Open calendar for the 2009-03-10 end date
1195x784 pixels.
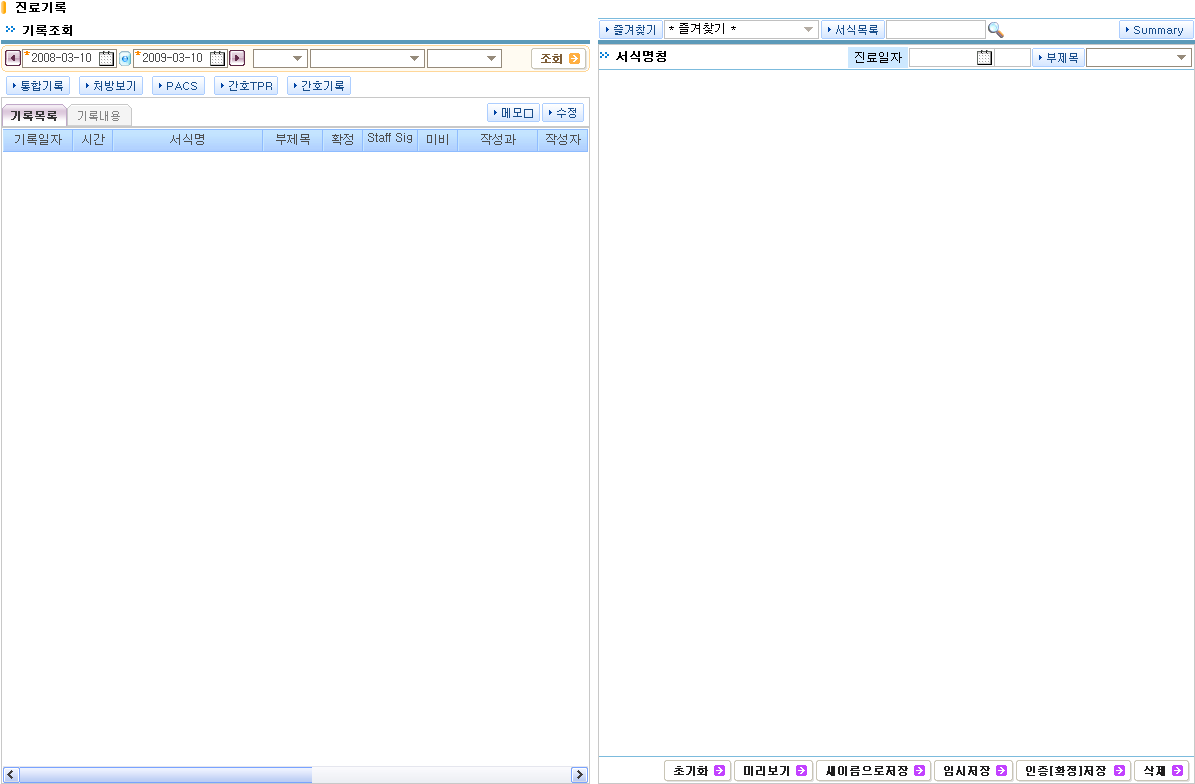tap(218, 58)
